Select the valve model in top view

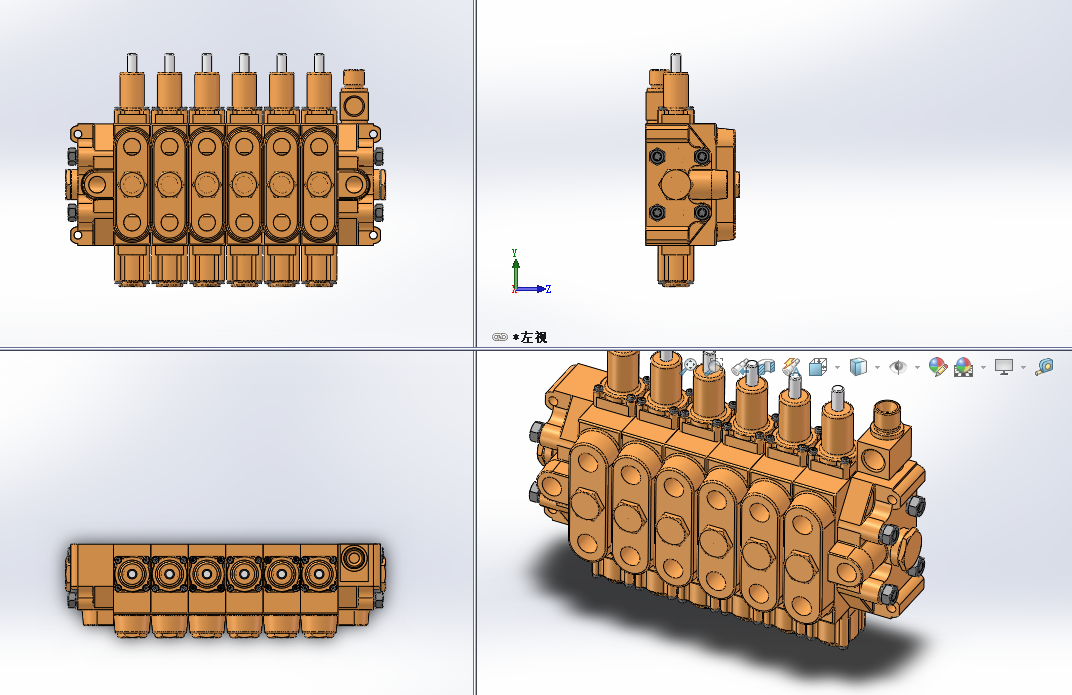pyautogui.click(x=226, y=589)
